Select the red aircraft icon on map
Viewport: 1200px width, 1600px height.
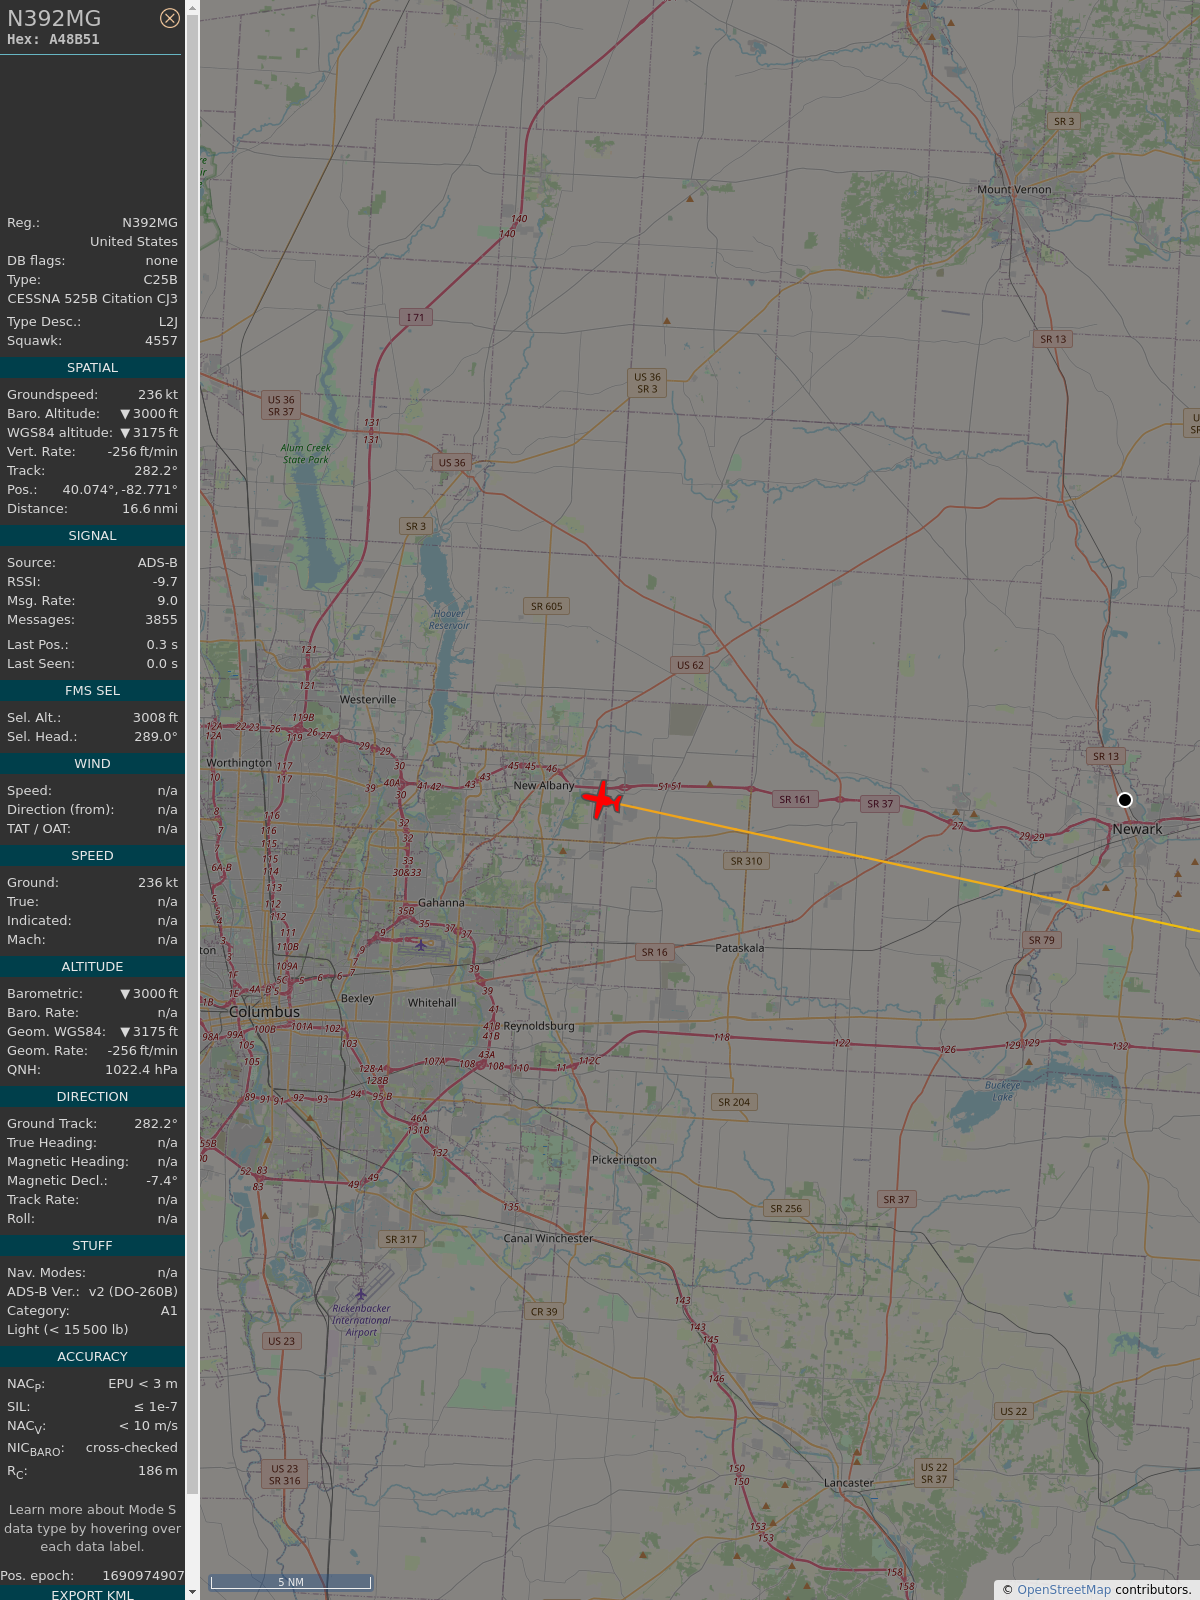click(x=602, y=799)
